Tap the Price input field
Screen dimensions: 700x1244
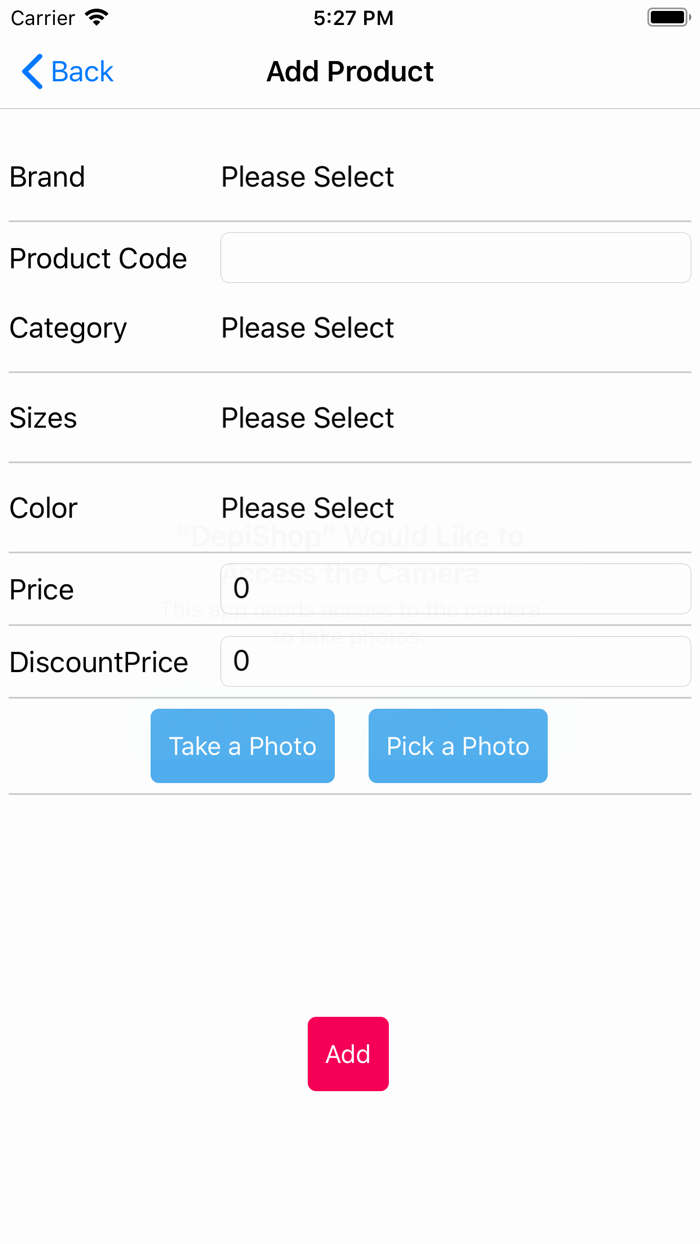455,589
